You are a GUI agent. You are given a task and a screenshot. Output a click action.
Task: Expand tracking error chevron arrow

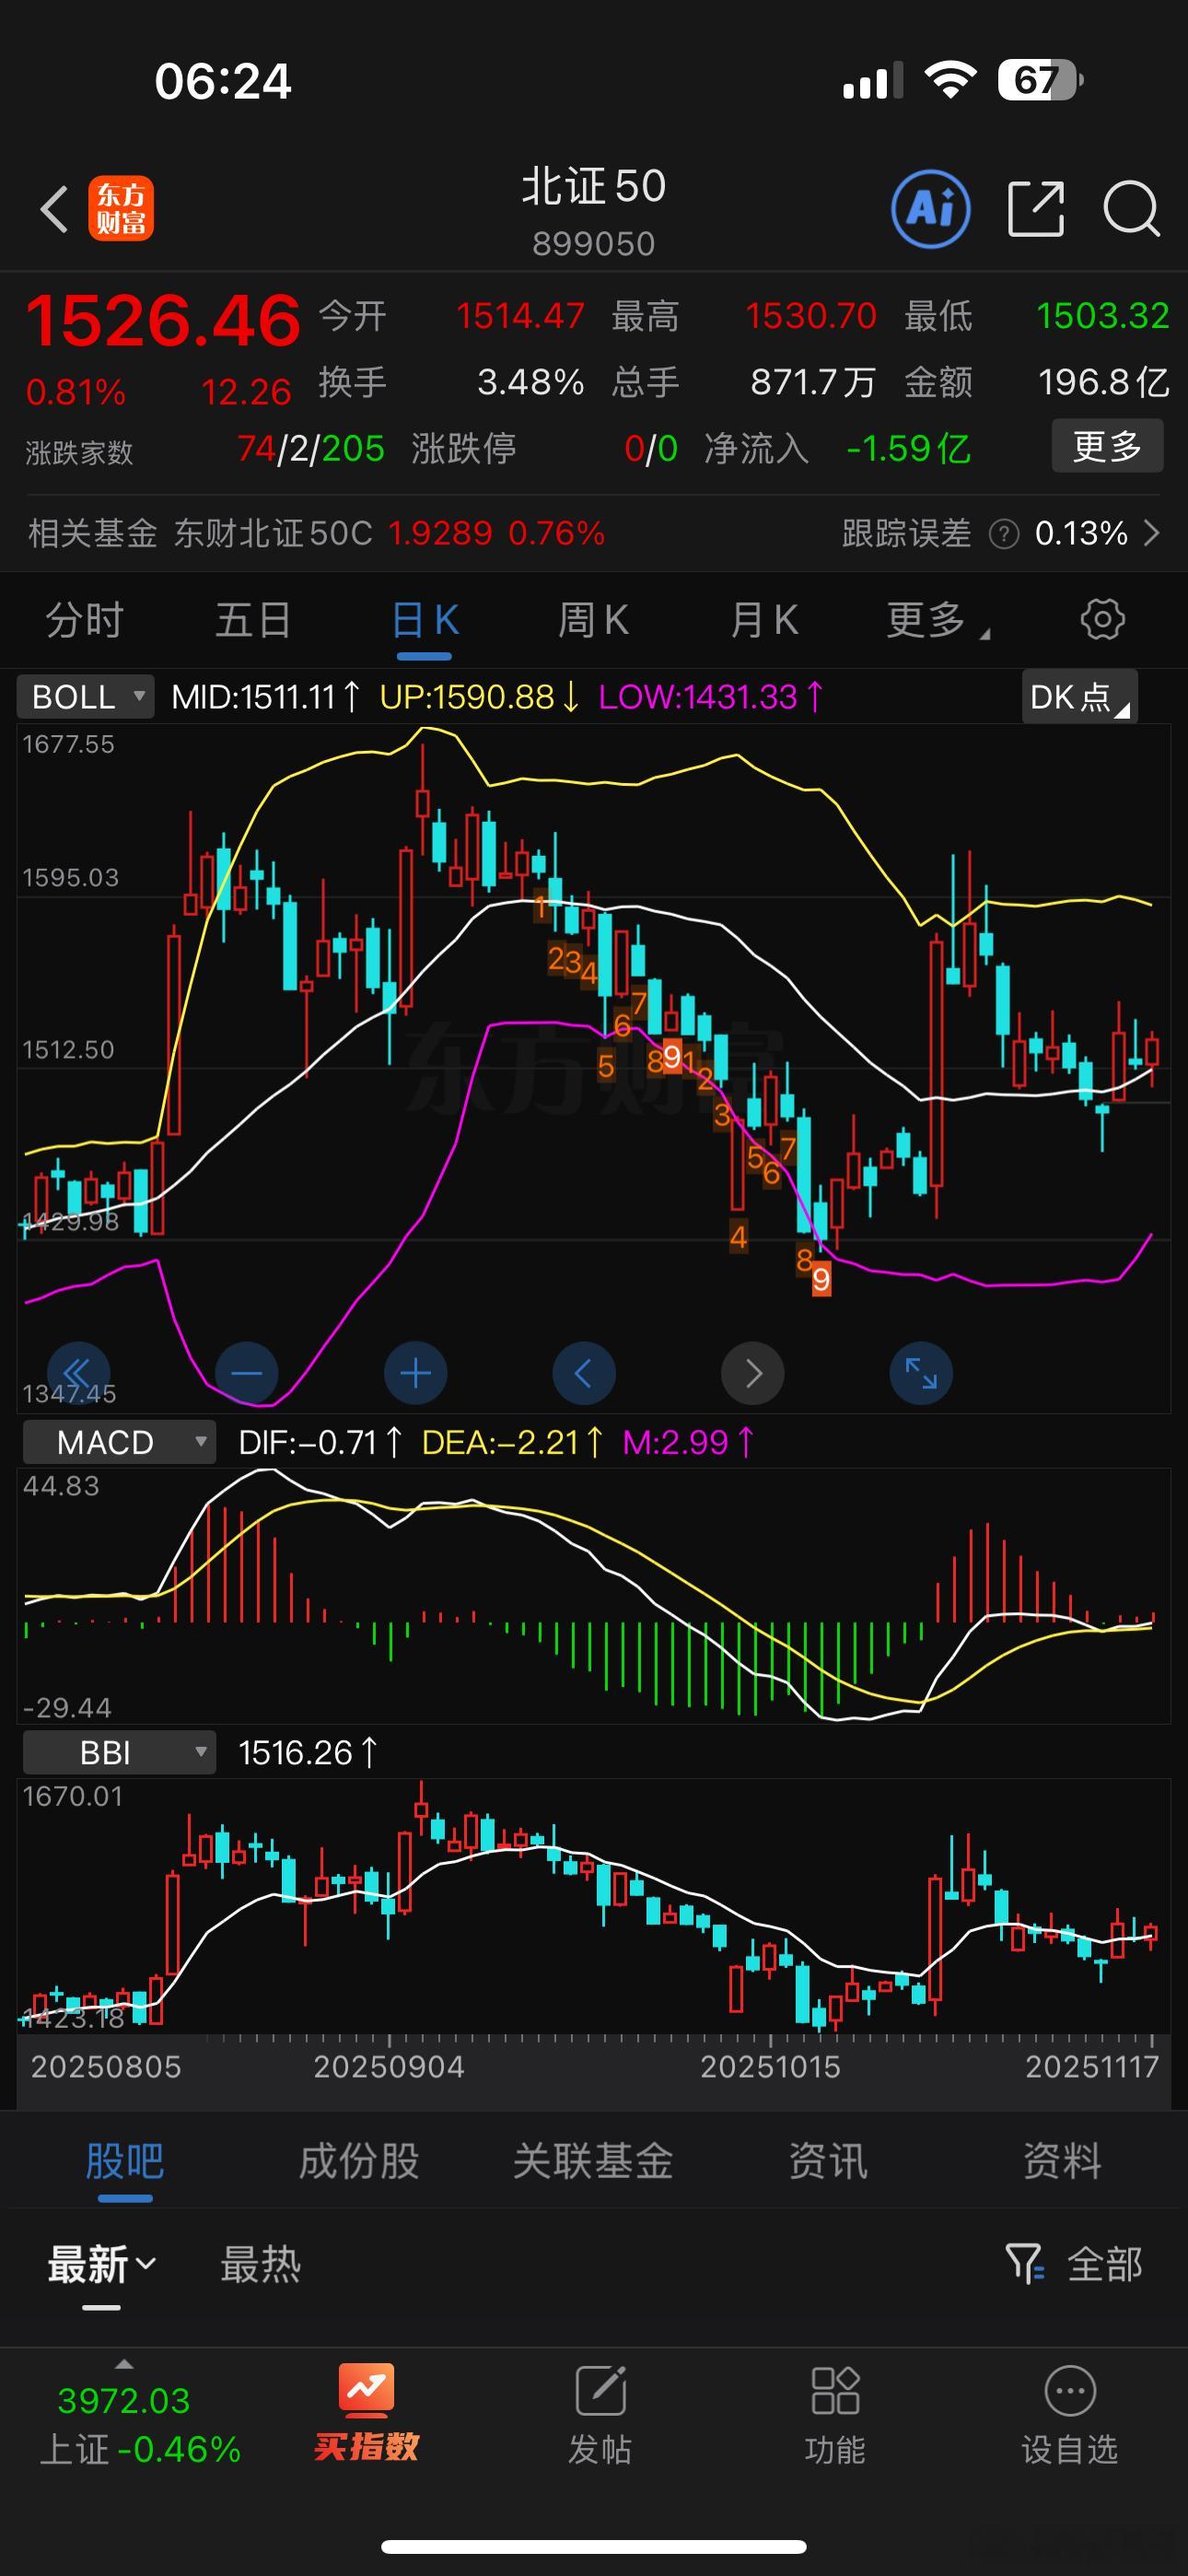click(x=1152, y=533)
